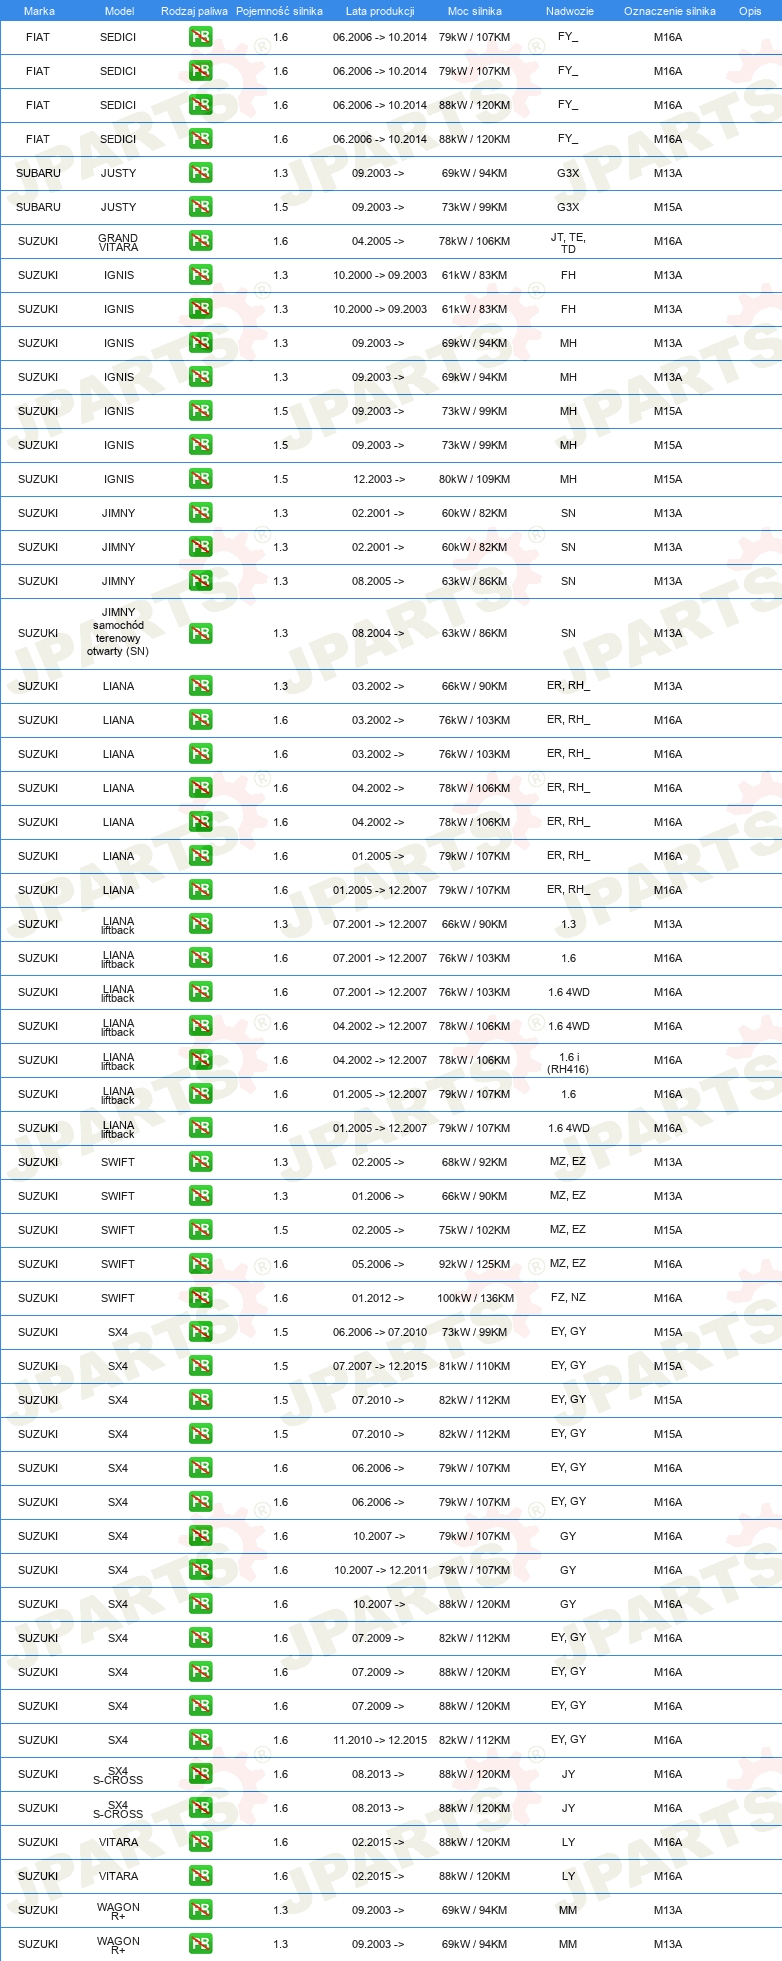This screenshot has height=1961, width=782.
Task: Click fuel icon in SX4 81kW / 110KM row
Action: point(200,1366)
